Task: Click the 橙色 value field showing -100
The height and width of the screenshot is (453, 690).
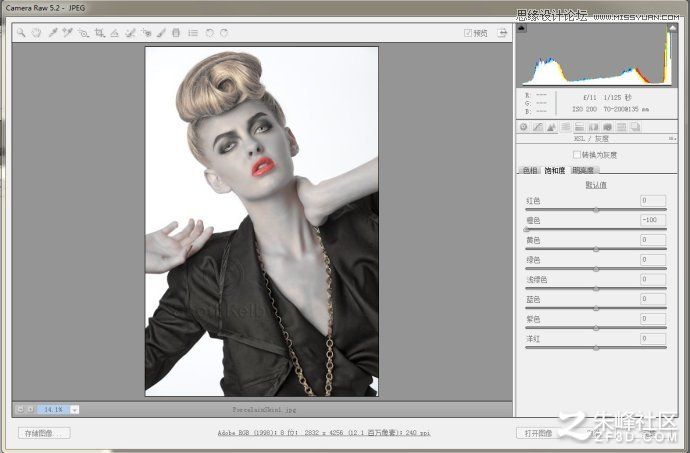Action: [x=653, y=220]
